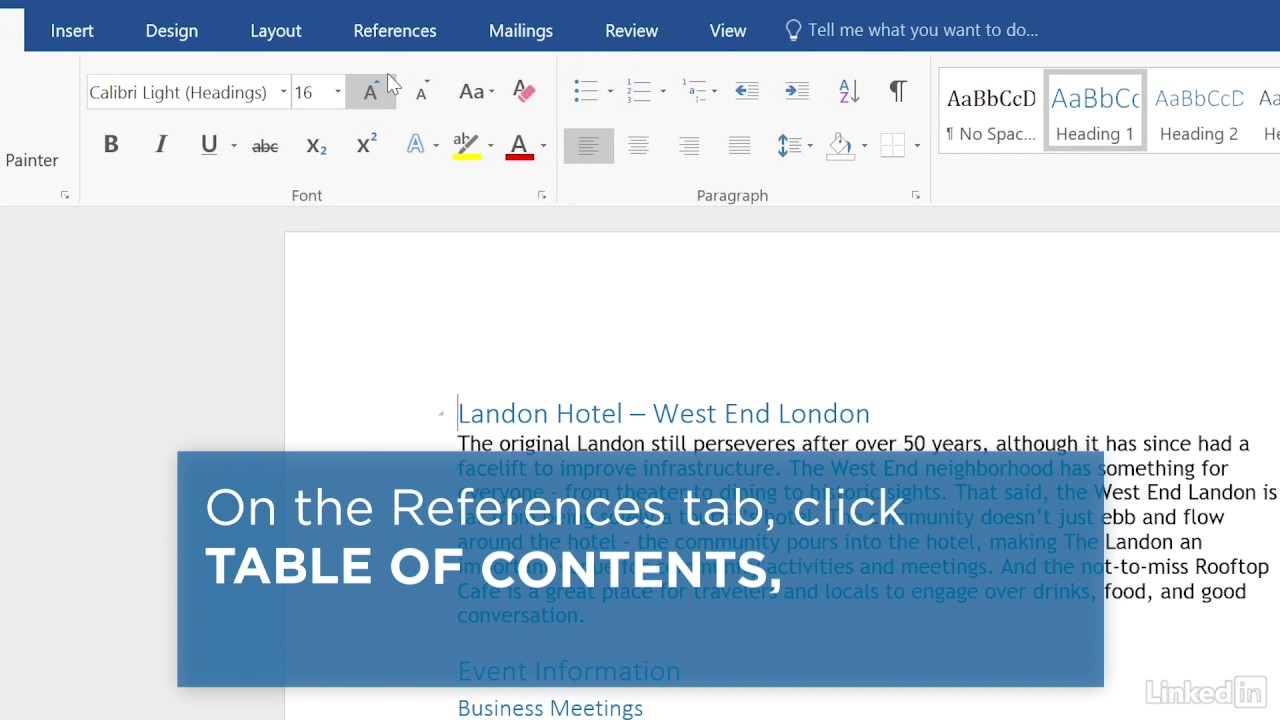Toggle Italic formatting
The height and width of the screenshot is (720, 1280).
(x=160, y=145)
